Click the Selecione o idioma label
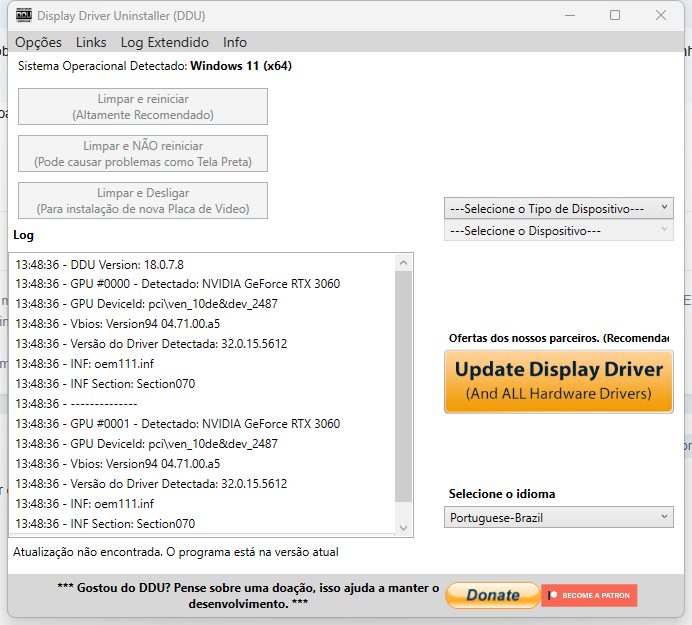 (502, 494)
